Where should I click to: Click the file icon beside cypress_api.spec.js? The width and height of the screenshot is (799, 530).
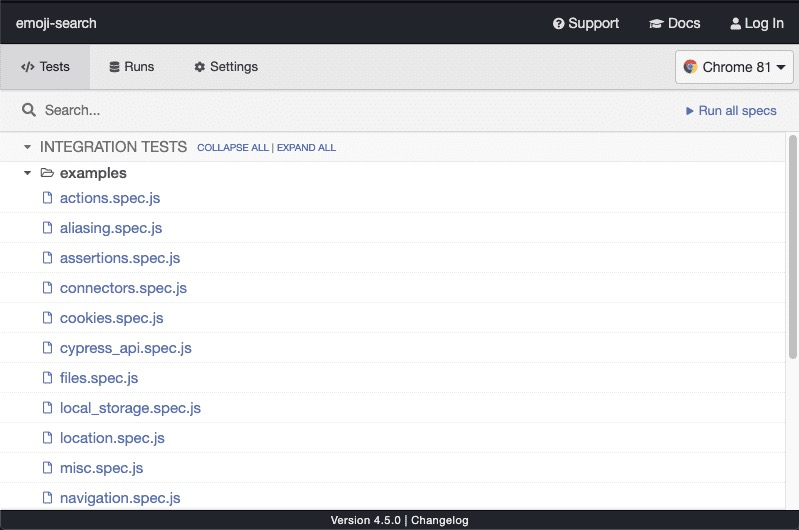click(x=47, y=348)
